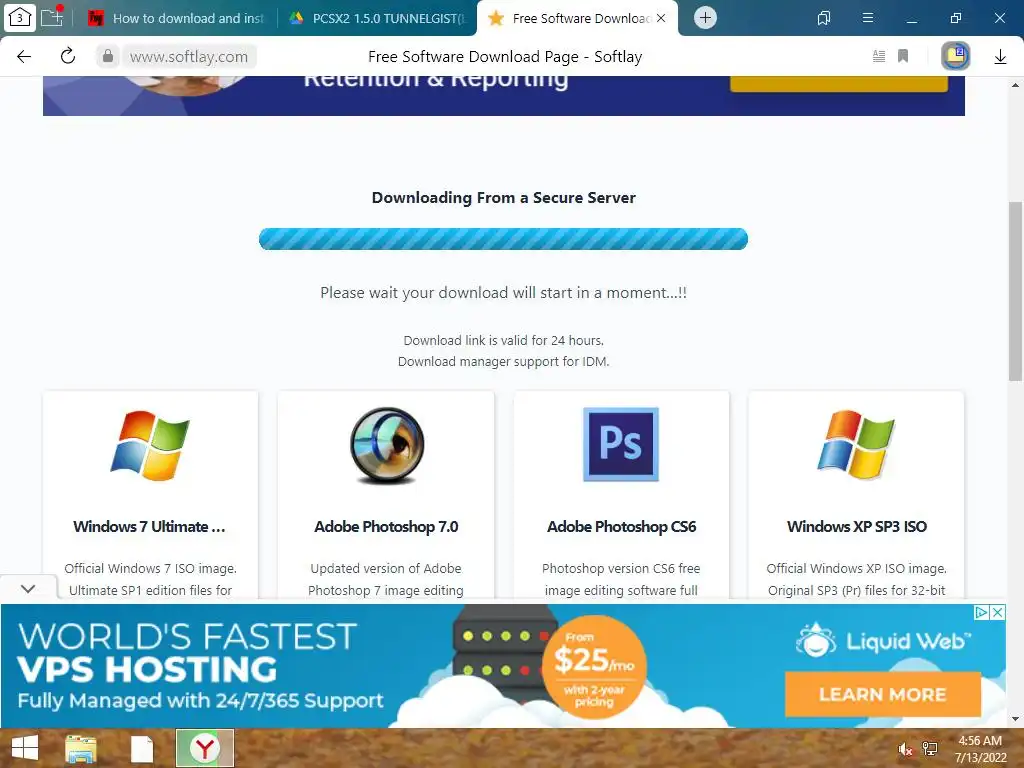Click the Yandex Browser taskbar icon
The height and width of the screenshot is (768, 1024).
coord(204,748)
